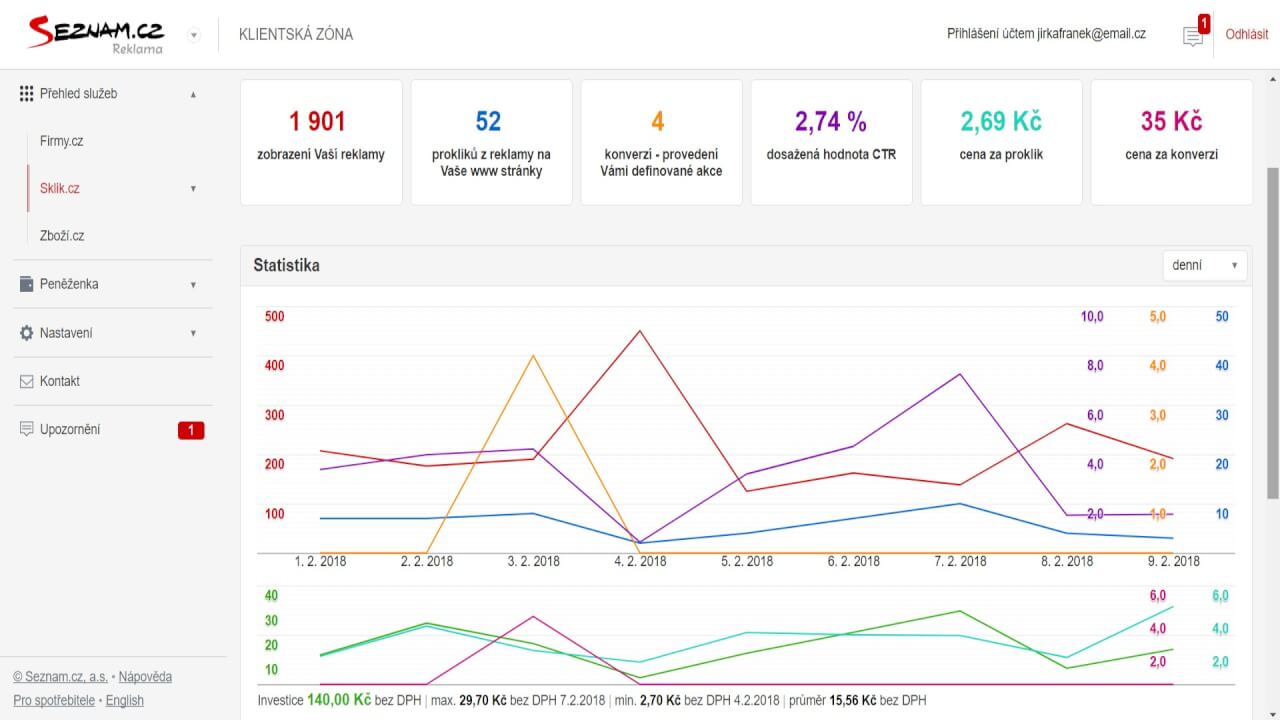Screen dimensions: 1280x720
Task: Select Zboží.cz in the sidebar
Action: [62, 236]
